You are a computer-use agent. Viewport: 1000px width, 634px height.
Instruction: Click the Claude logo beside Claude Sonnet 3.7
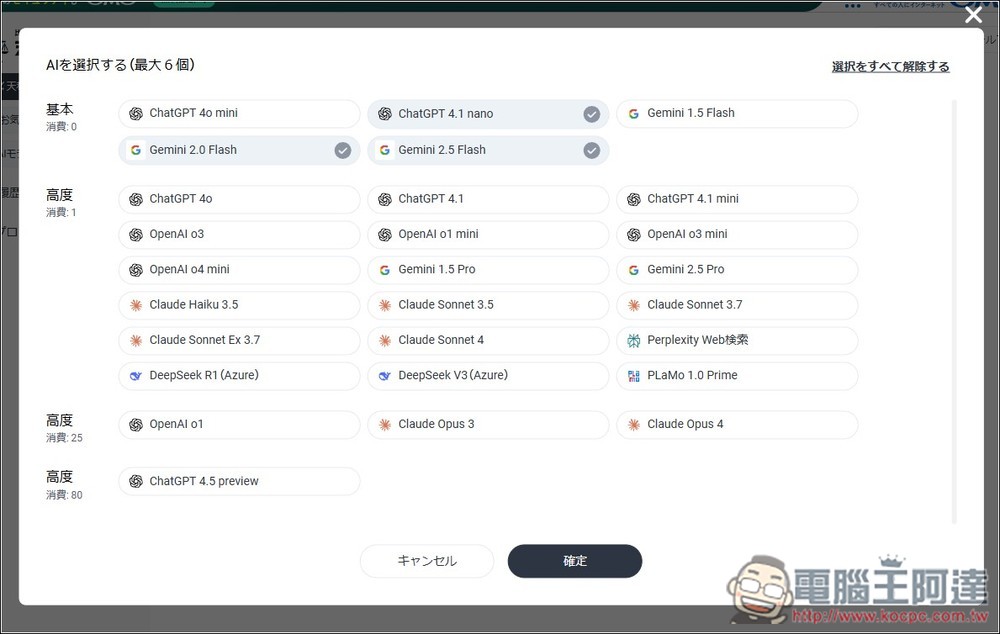tap(633, 306)
